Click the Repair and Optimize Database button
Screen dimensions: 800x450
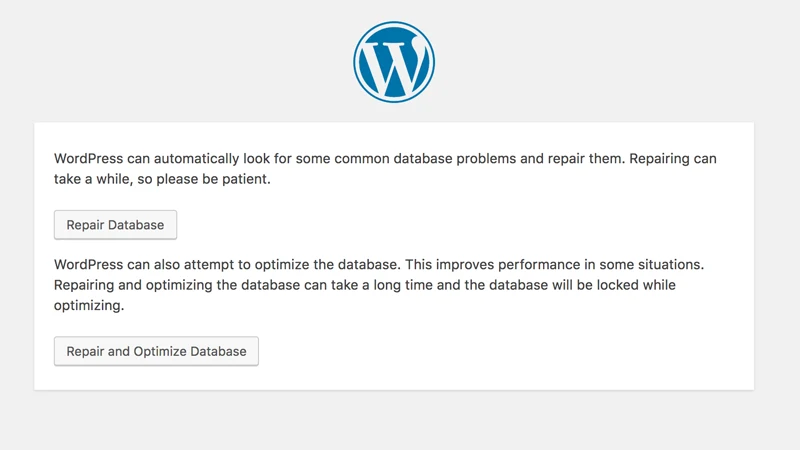[x=156, y=351]
